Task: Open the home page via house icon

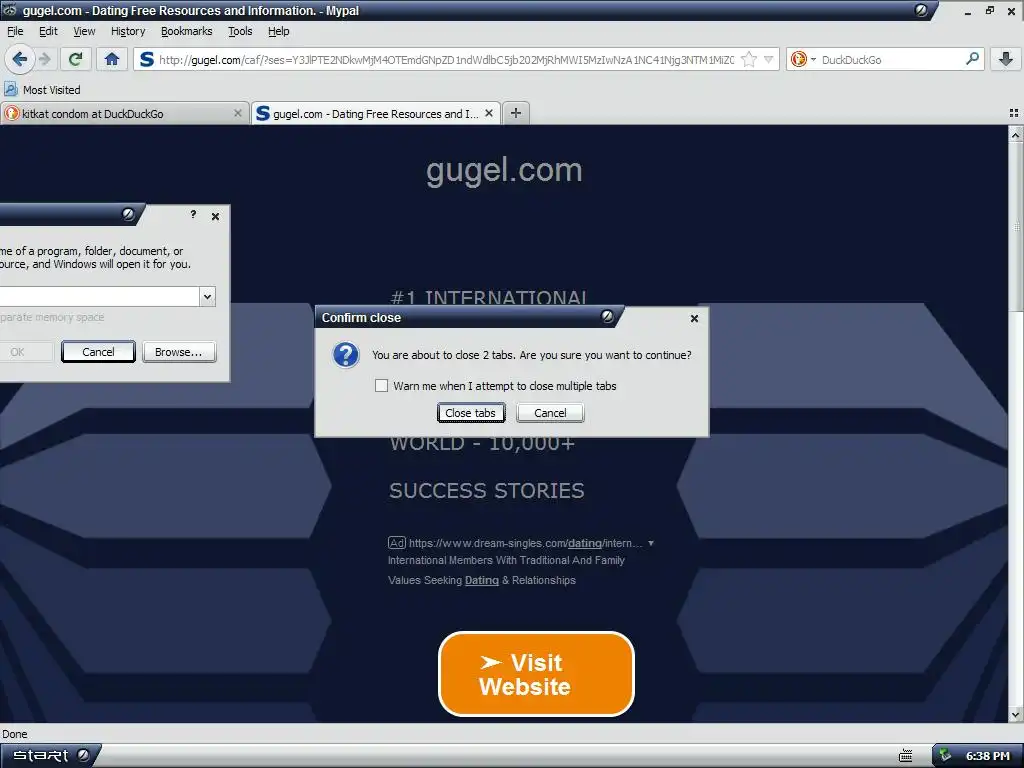Action: click(x=112, y=59)
